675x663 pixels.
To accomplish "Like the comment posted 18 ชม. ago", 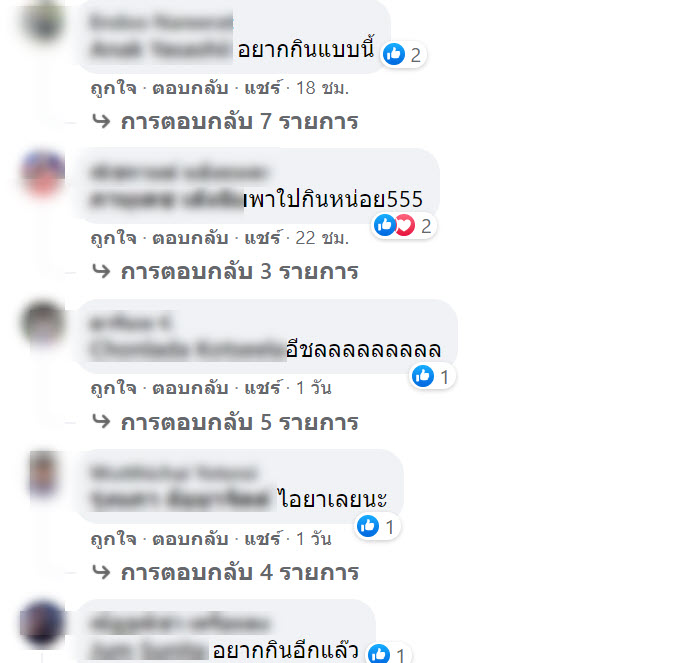I will [x=114, y=88].
